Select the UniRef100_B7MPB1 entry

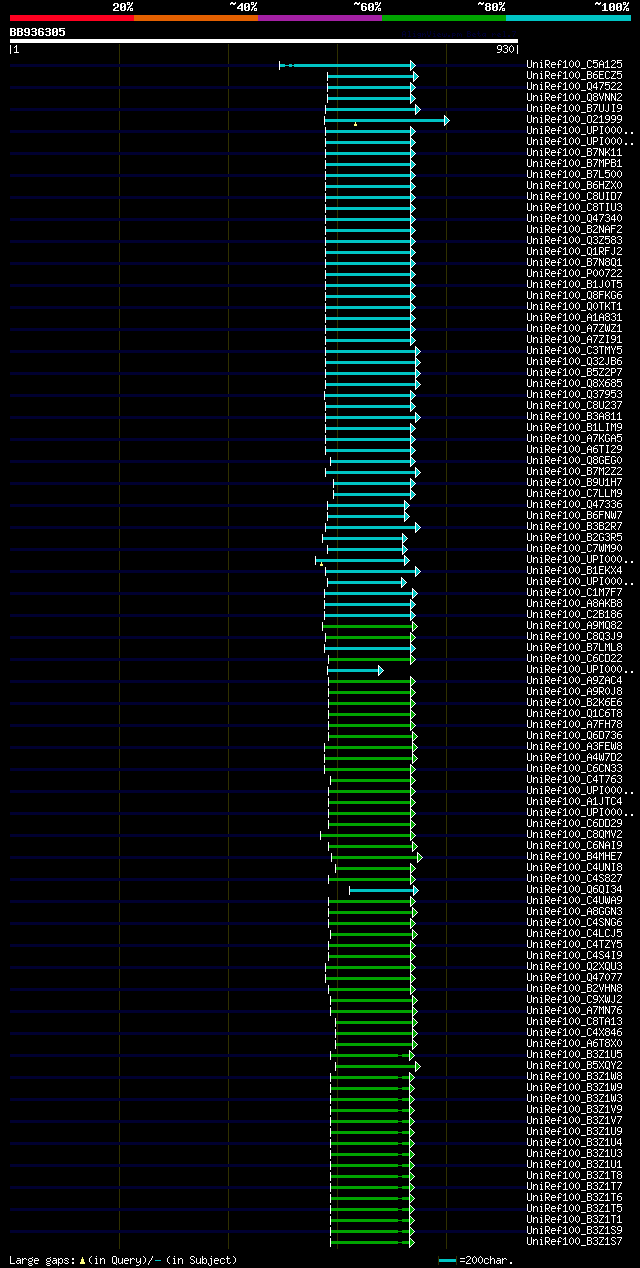(574, 163)
